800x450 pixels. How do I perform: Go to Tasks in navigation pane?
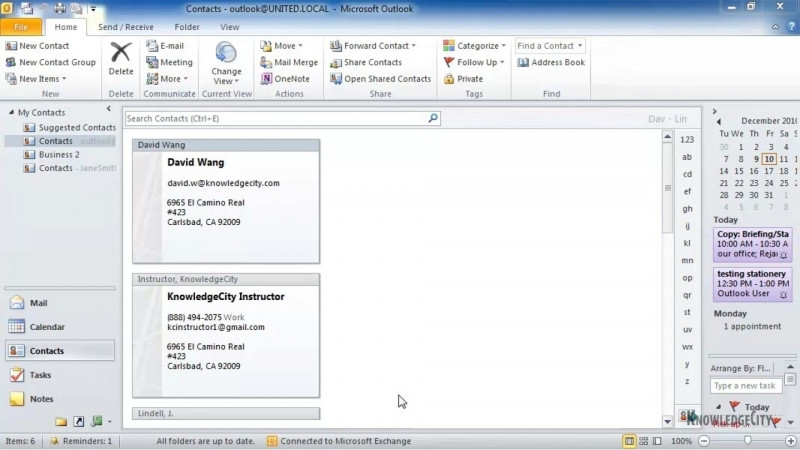[60, 375]
